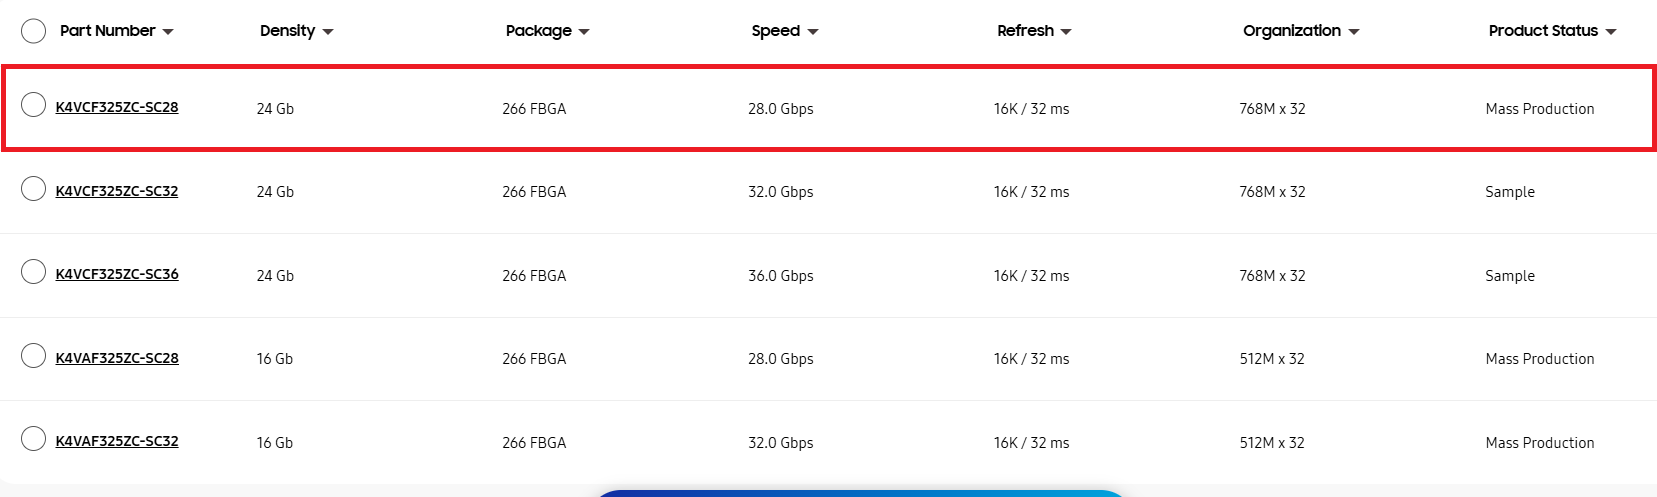Open part link K4VAF325ZC-SC32
Screen dimensions: 1657x497
click(x=117, y=442)
